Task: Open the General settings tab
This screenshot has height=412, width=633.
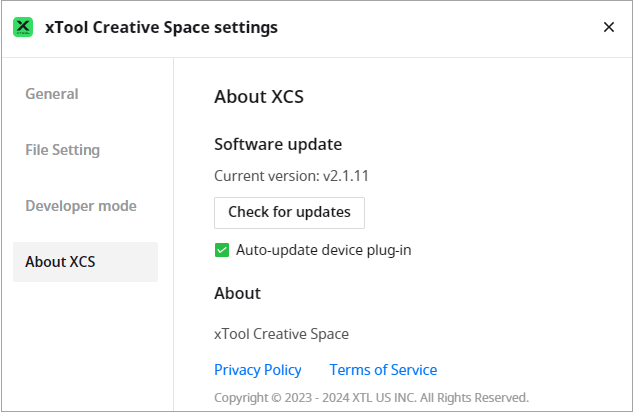Action: pos(52,94)
